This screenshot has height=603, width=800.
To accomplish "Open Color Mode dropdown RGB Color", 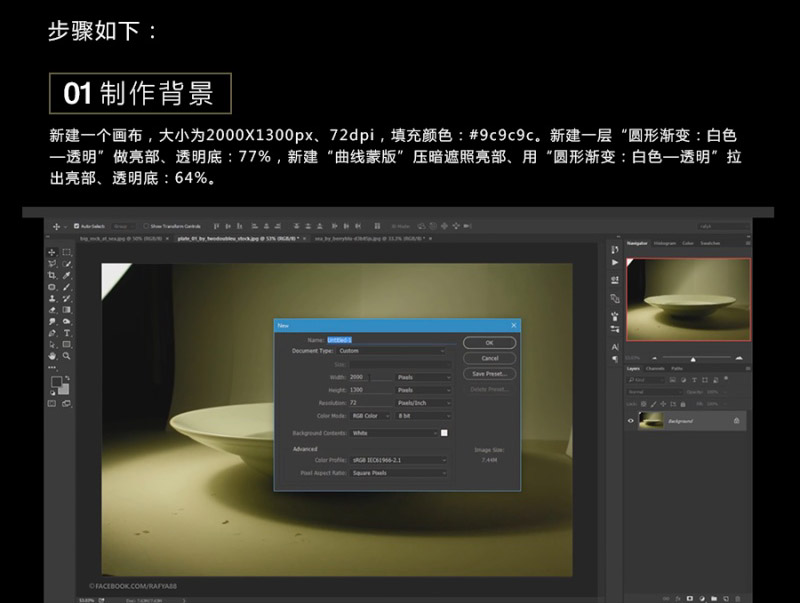I will coord(370,416).
